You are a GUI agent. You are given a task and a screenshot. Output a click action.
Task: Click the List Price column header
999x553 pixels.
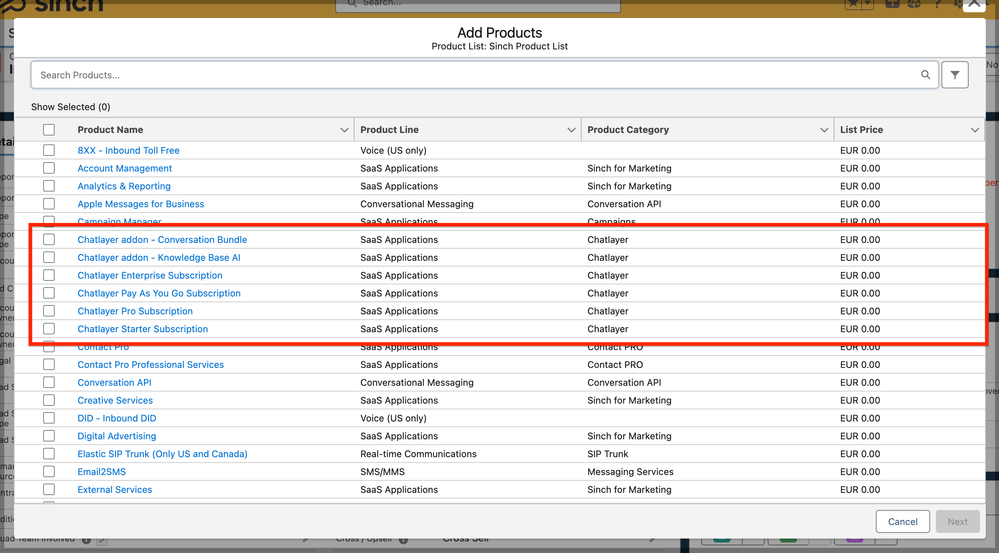(x=861, y=130)
